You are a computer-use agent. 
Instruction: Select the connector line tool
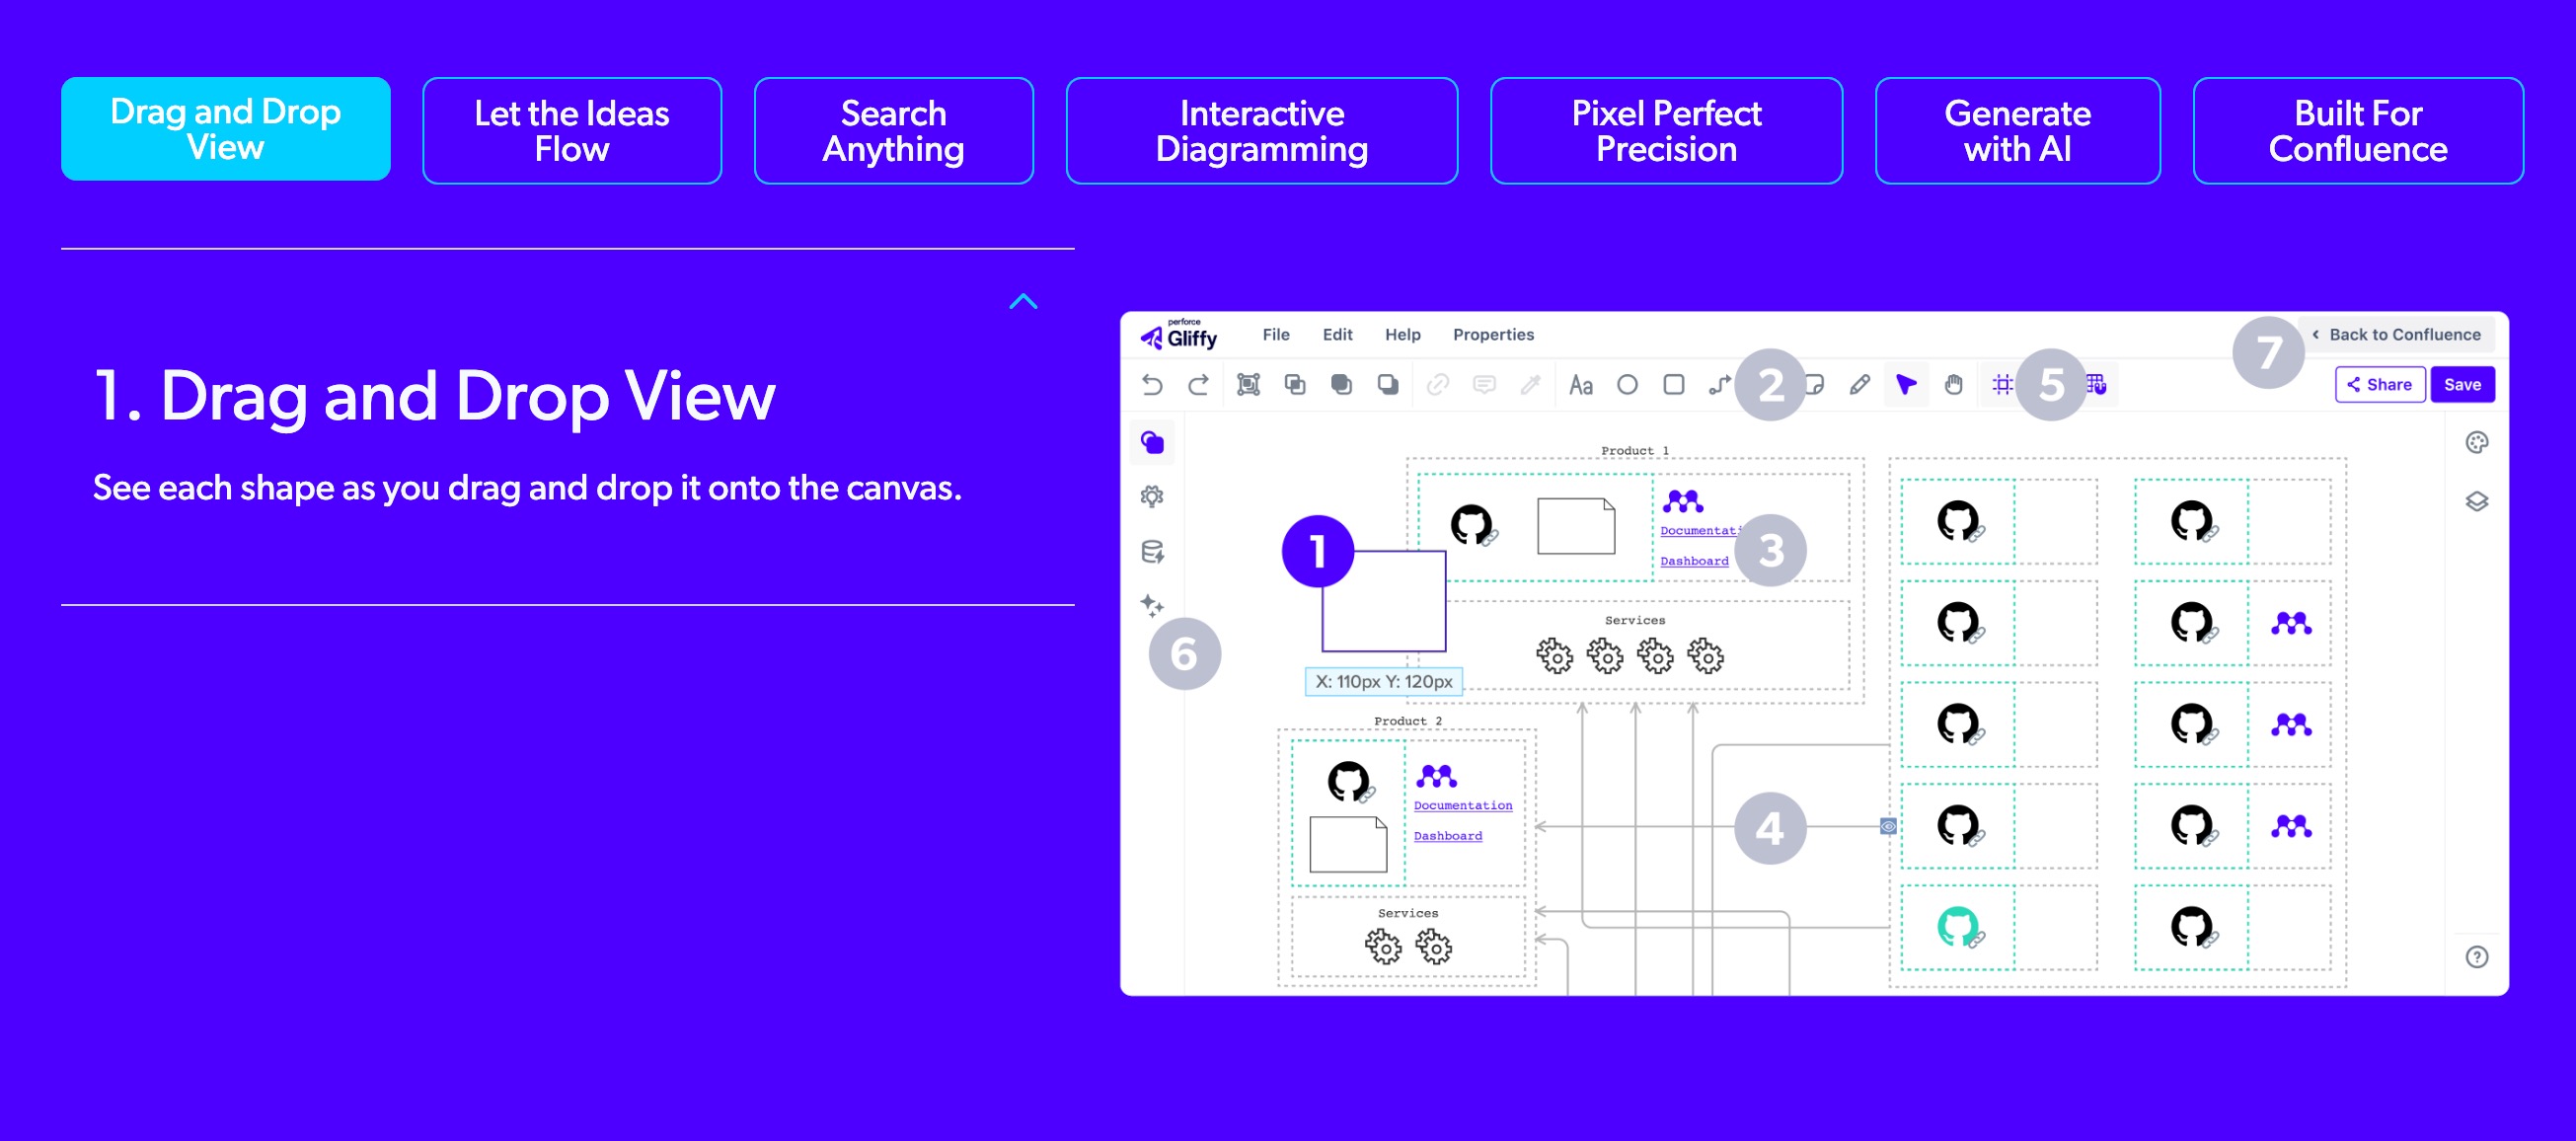pos(1720,385)
